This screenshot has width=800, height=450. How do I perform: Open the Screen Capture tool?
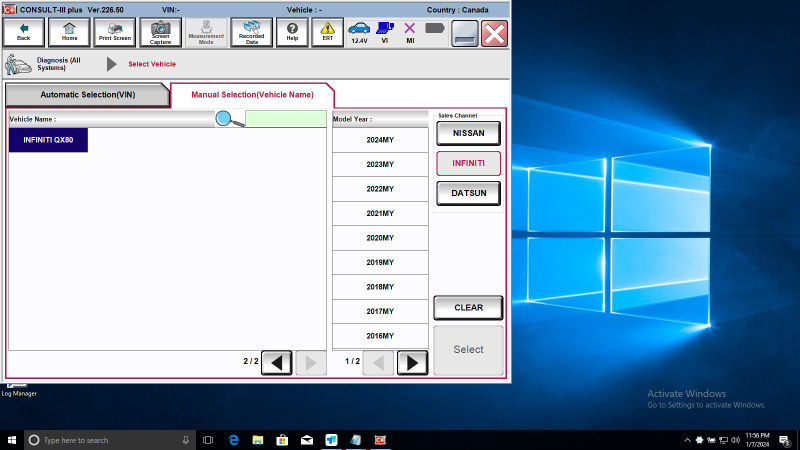coord(160,33)
